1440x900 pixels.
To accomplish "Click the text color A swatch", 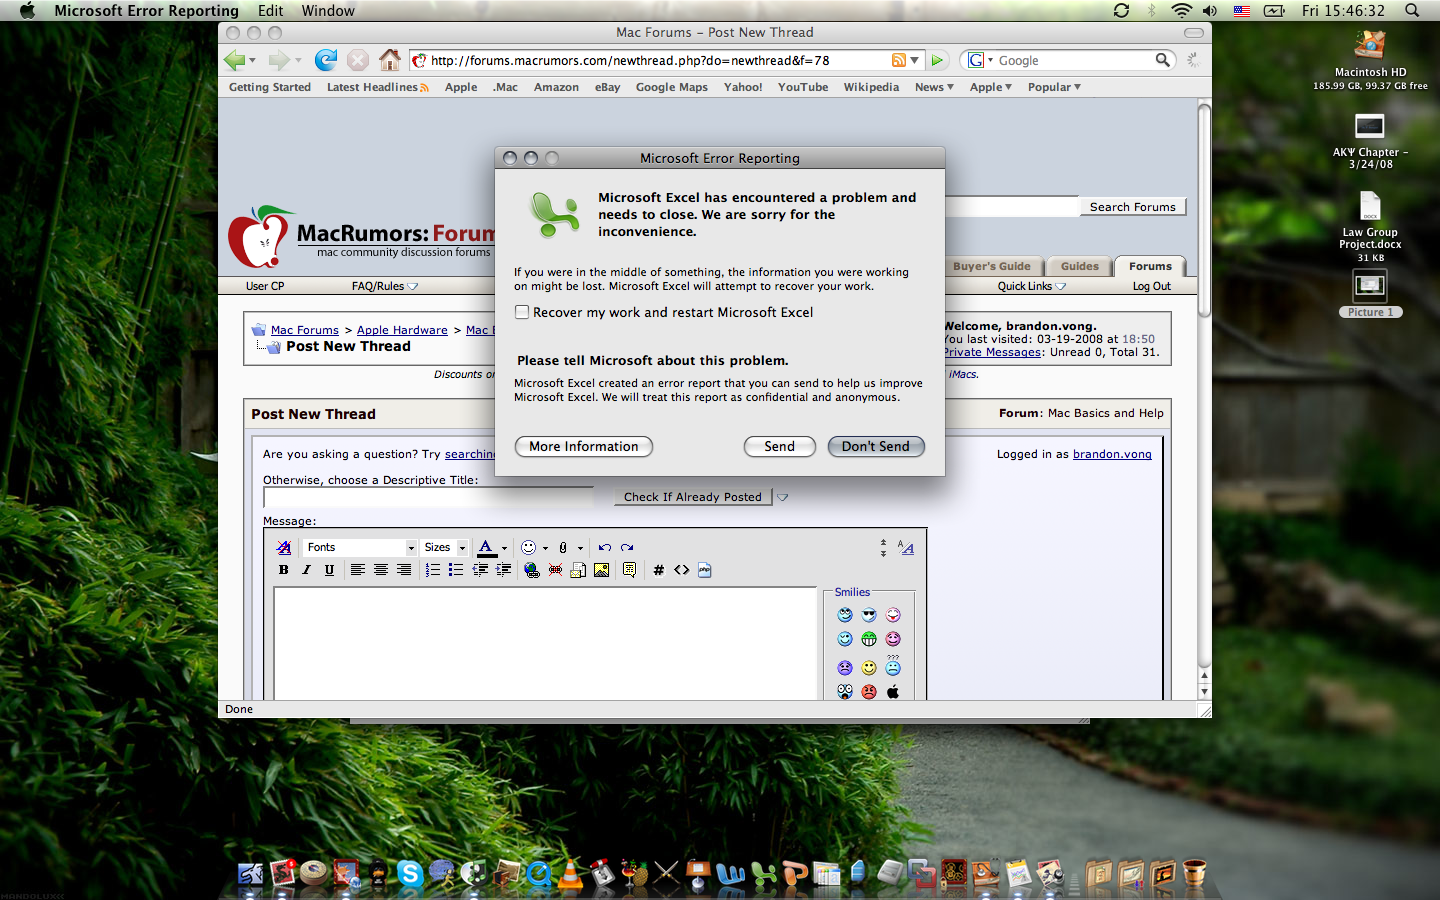I will 486,547.
